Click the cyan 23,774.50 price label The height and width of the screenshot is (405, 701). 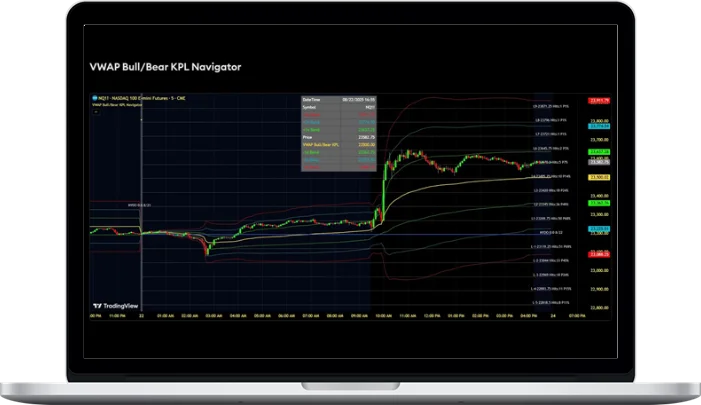tap(600, 126)
